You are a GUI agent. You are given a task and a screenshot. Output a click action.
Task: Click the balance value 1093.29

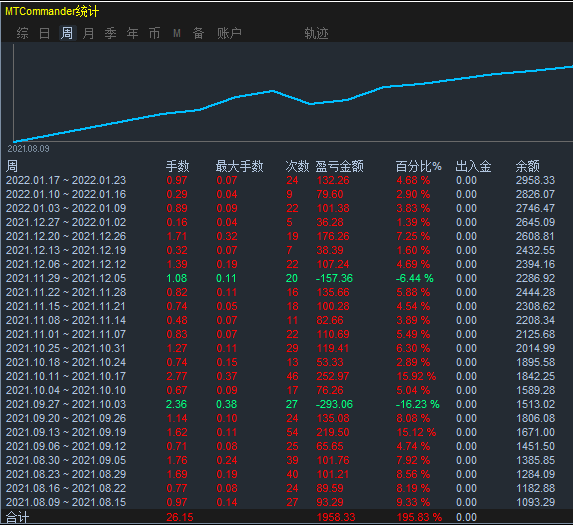pos(535,502)
